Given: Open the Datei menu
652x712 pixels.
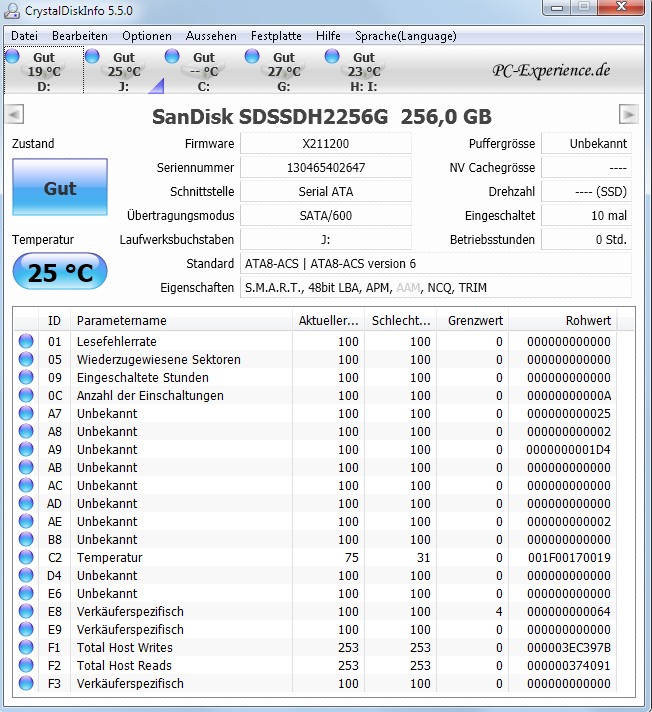Looking at the screenshot, I should [24, 36].
